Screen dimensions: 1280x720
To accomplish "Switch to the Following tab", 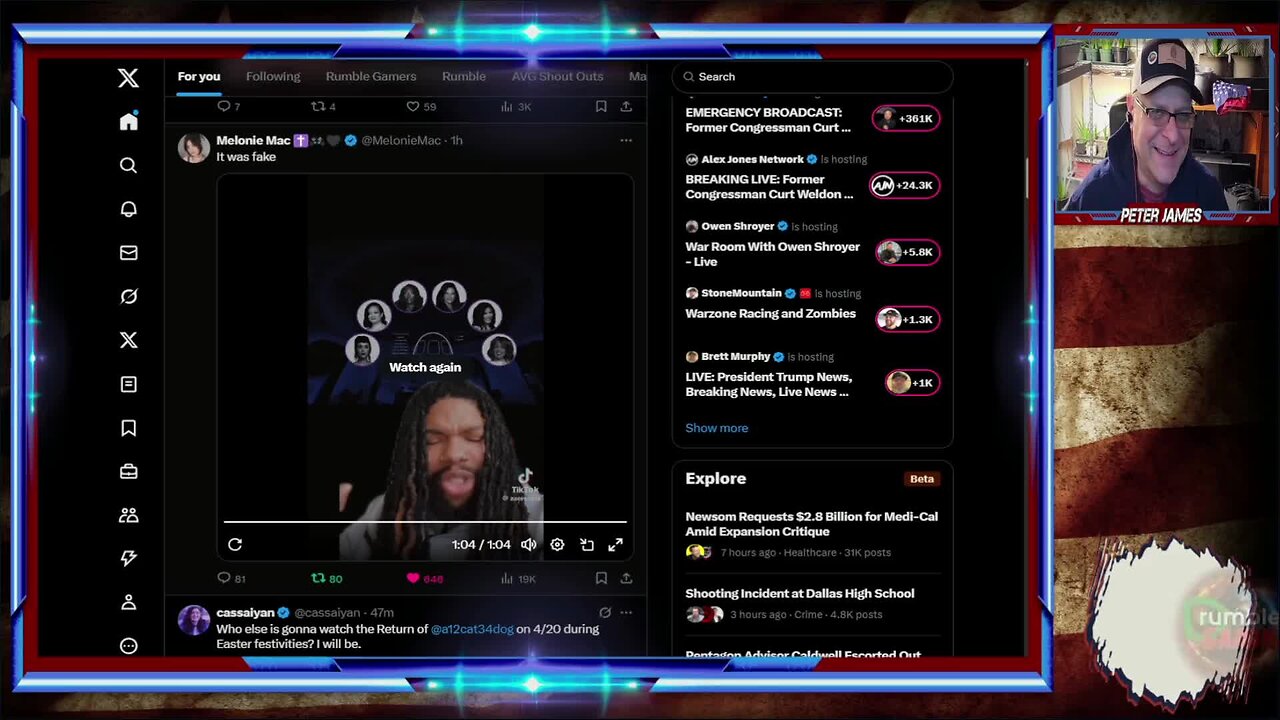I will click(x=273, y=76).
